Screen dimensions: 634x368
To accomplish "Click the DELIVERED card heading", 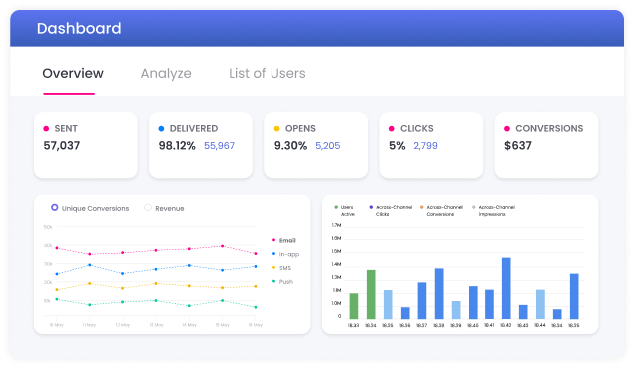I will [194, 129].
